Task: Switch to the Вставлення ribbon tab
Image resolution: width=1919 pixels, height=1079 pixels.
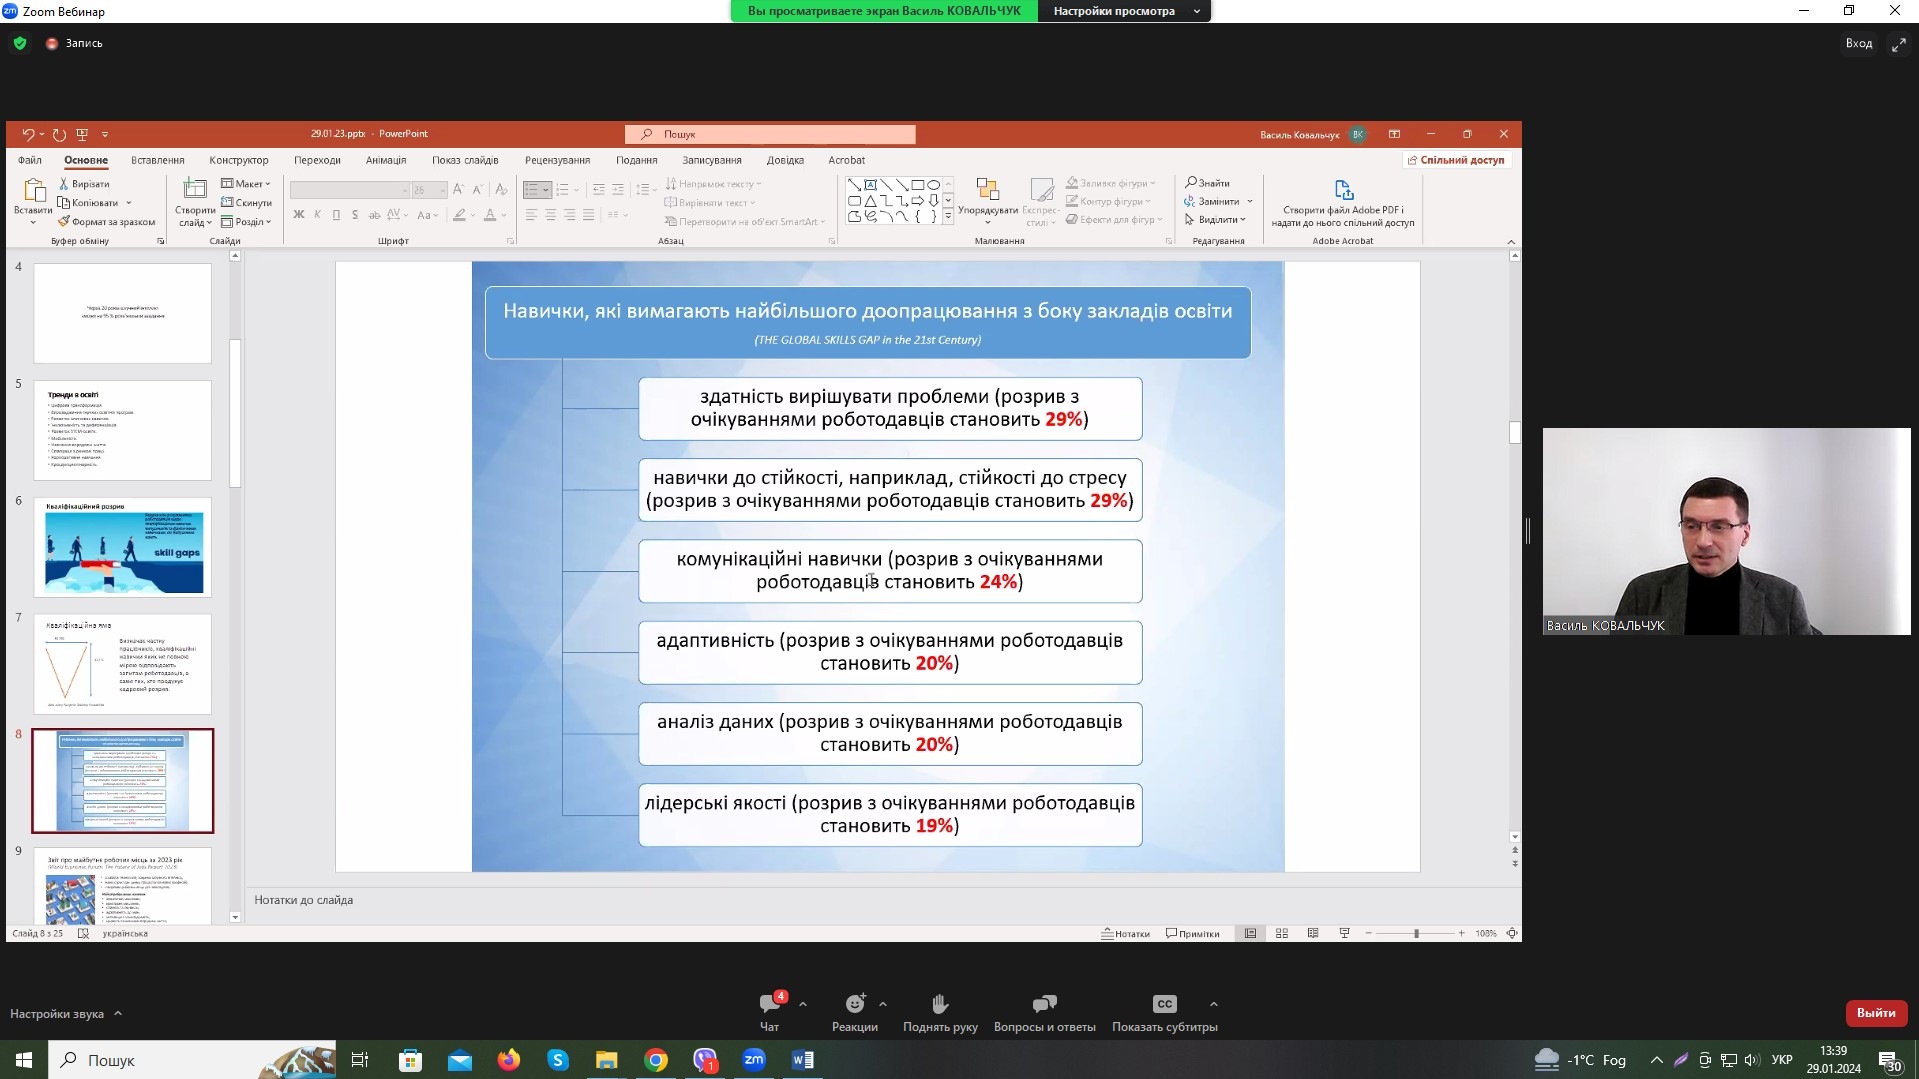Action: [158, 160]
